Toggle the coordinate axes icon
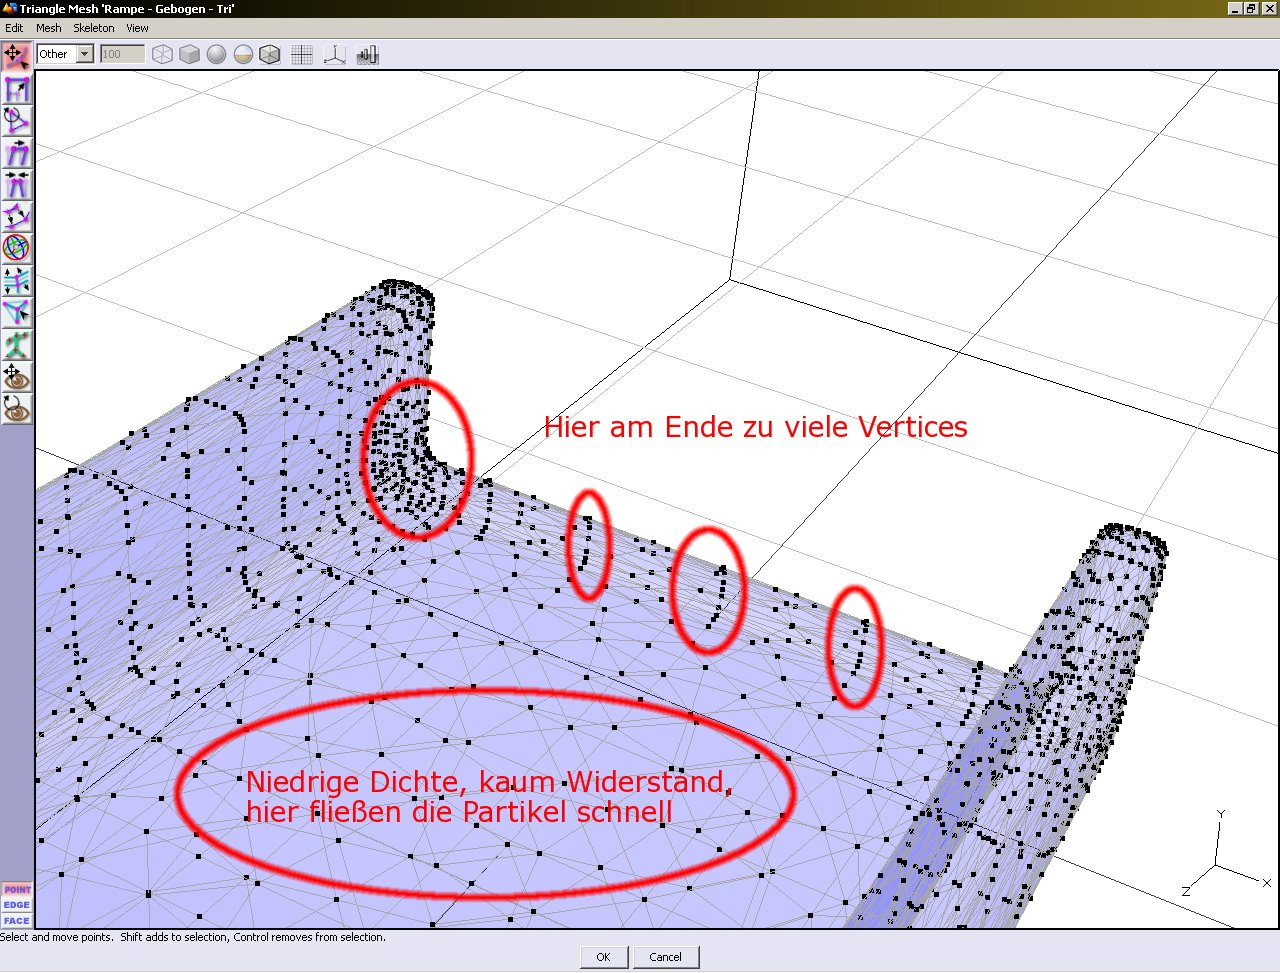This screenshot has width=1280, height=973. coord(334,54)
